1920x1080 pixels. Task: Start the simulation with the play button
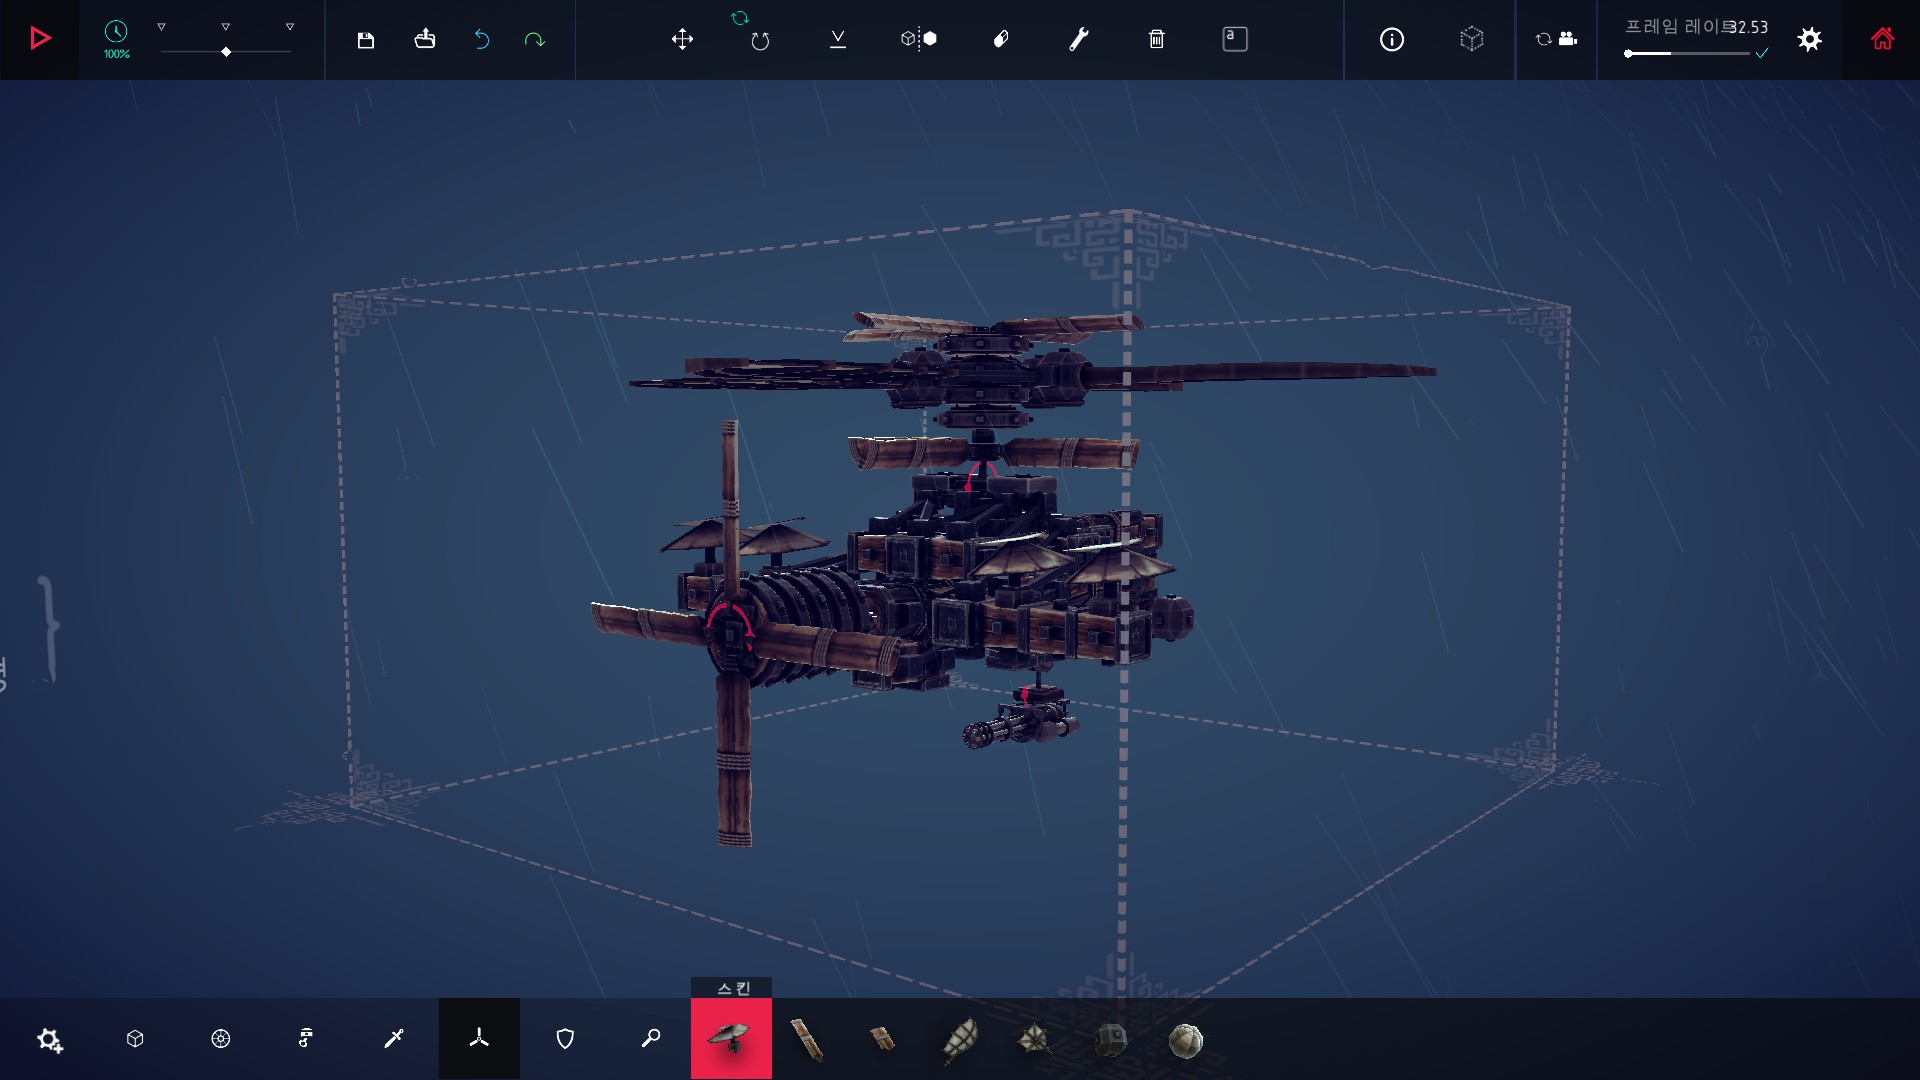pyautogui.click(x=40, y=39)
